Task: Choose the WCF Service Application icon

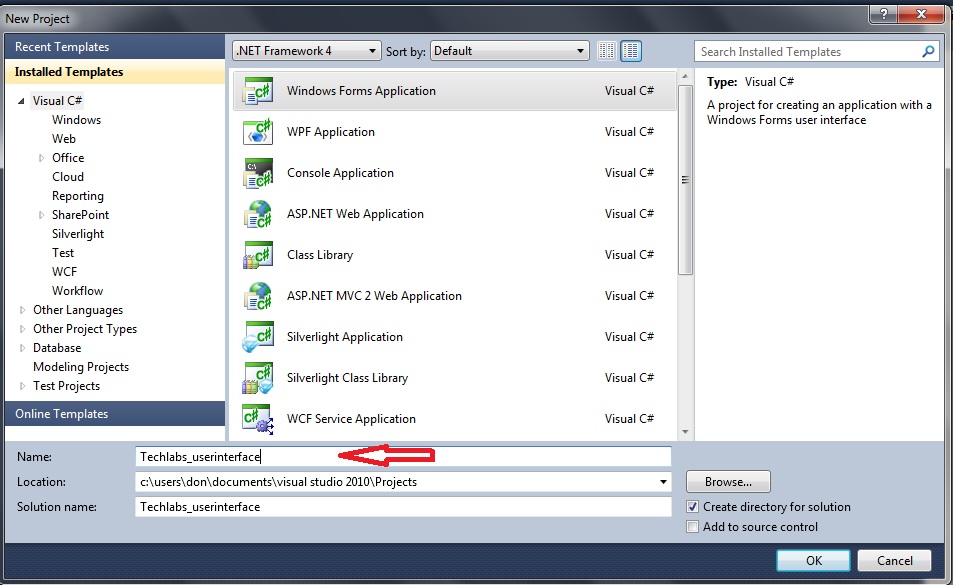Action: coord(258,419)
